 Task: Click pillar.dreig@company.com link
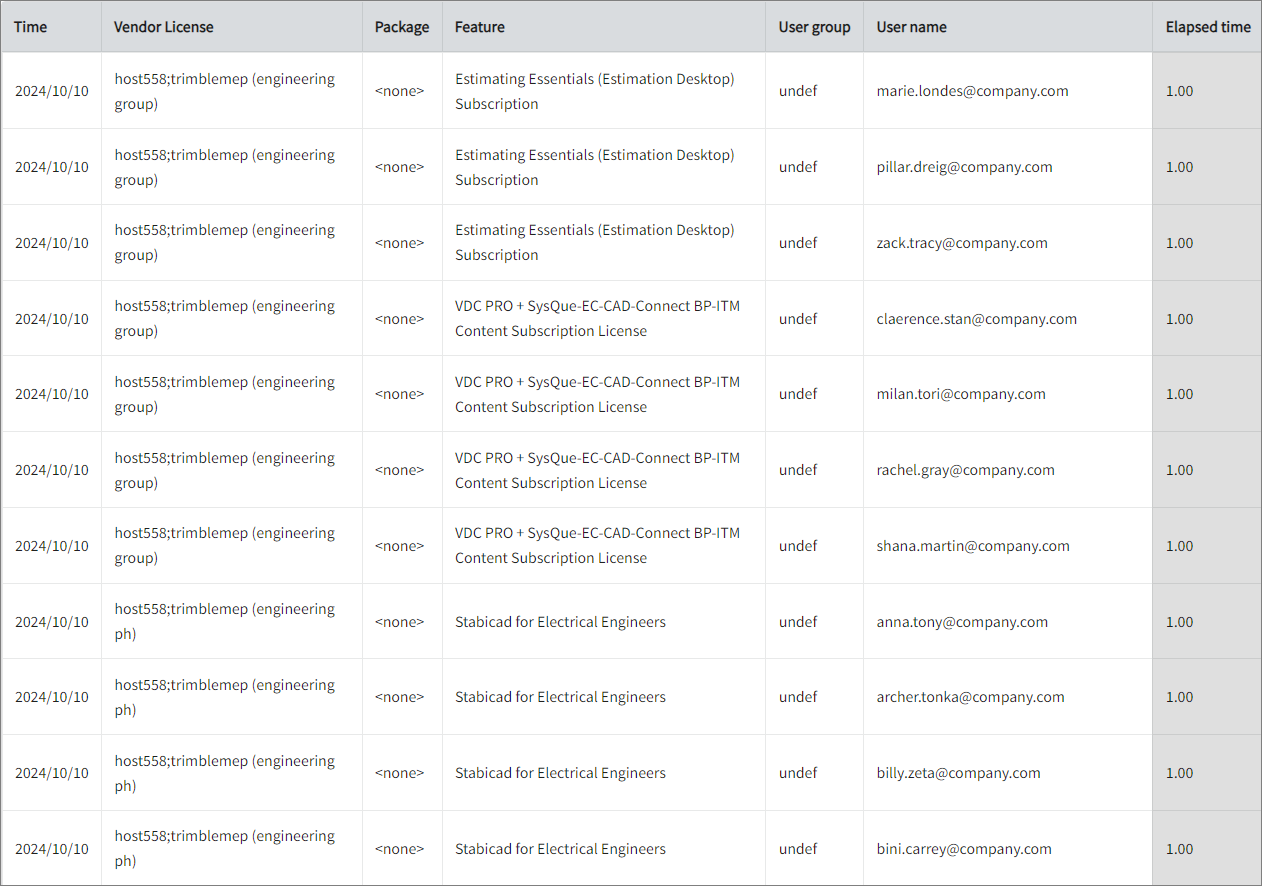click(964, 167)
